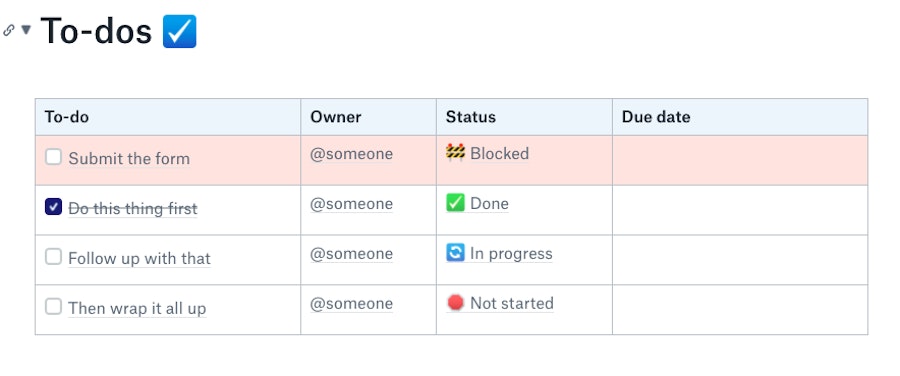900x376 pixels.
Task: Collapse the To-dos section triangle
Action: tap(26, 29)
